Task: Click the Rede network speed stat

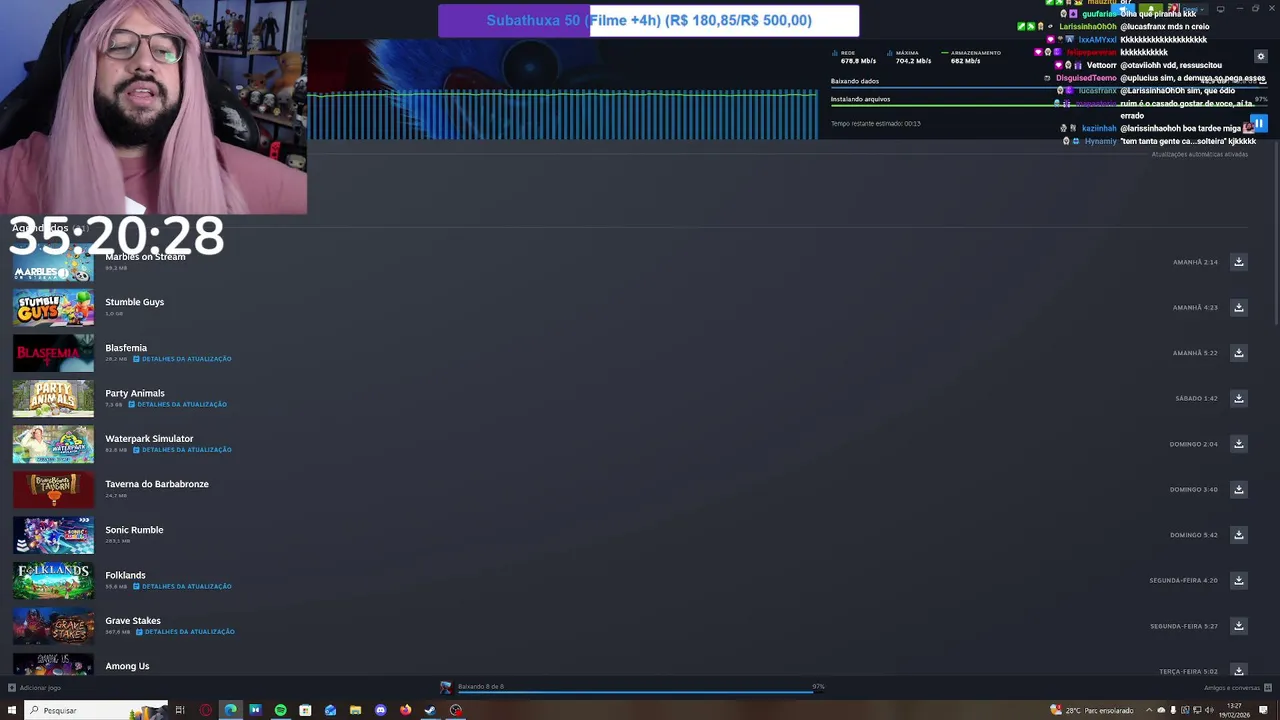Action: click(855, 57)
